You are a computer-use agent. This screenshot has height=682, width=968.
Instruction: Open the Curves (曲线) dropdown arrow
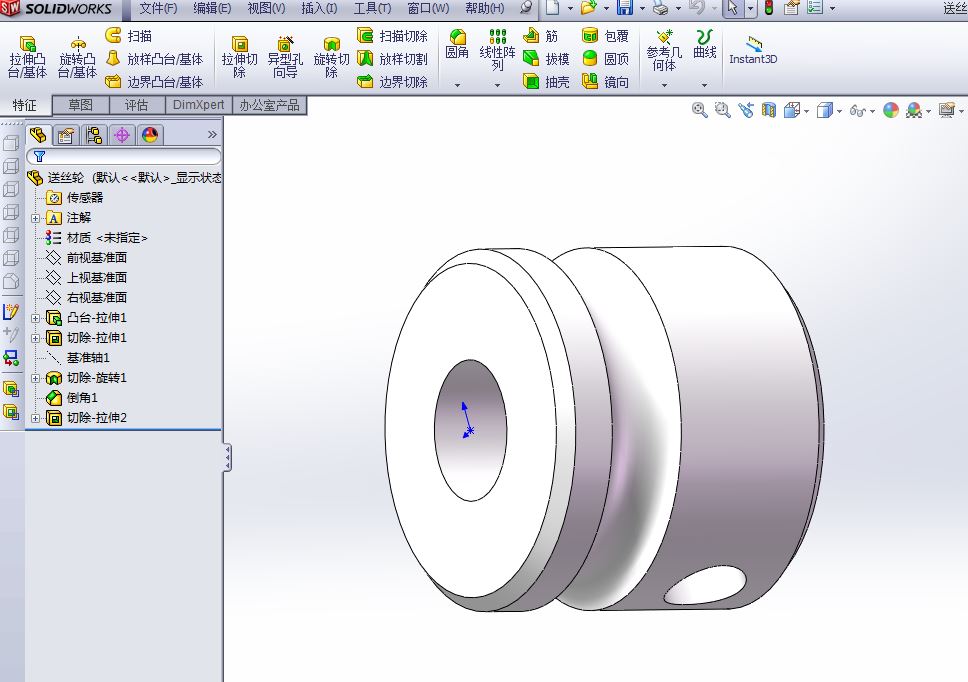point(704,85)
